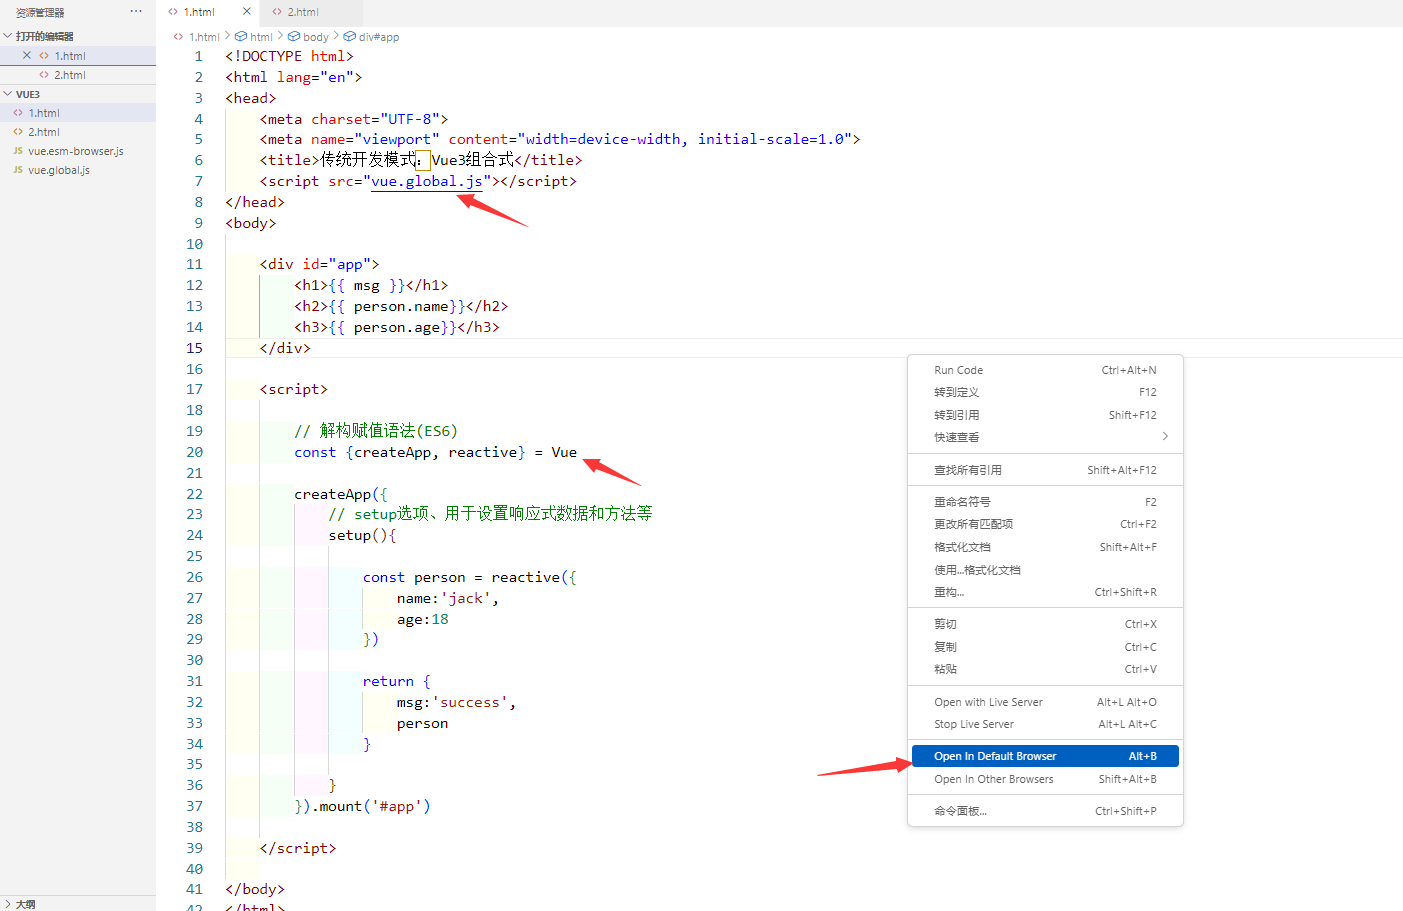Click the createApp({ call on line 22
The image size is (1403, 911).
[341, 494]
